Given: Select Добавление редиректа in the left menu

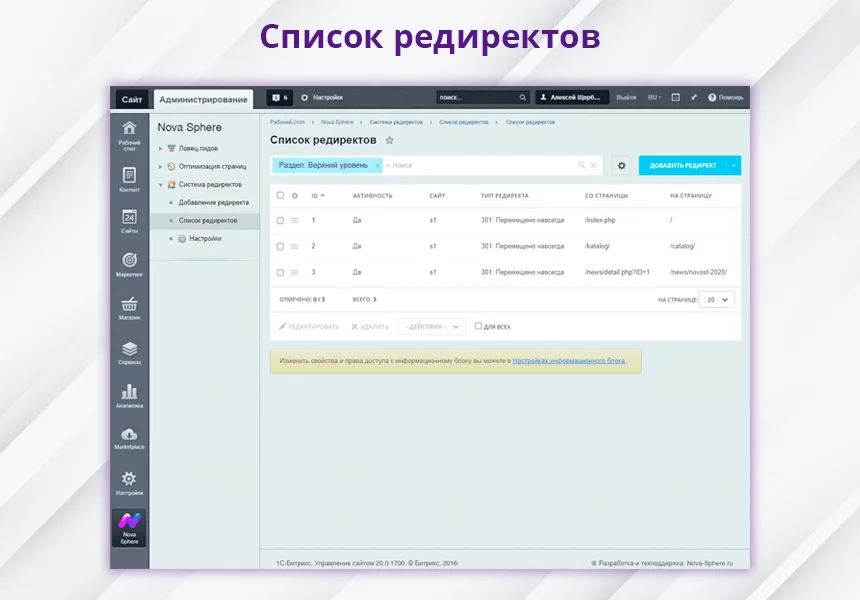Looking at the screenshot, I should tap(213, 202).
